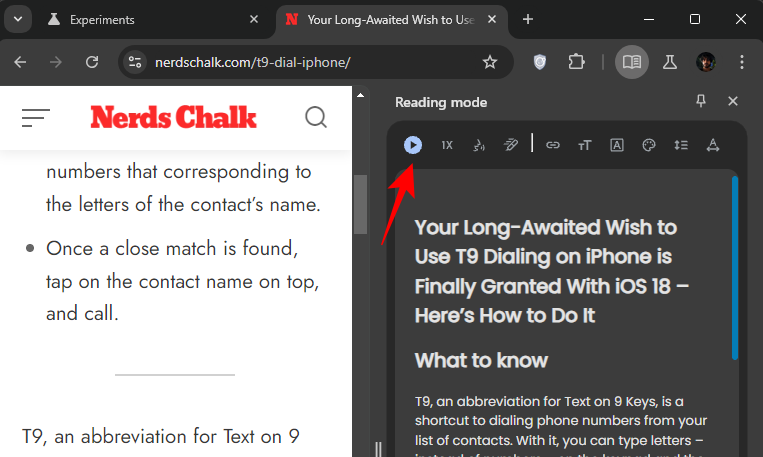The width and height of the screenshot is (763, 457).
Task: Open the color theme palette
Action: [648, 145]
